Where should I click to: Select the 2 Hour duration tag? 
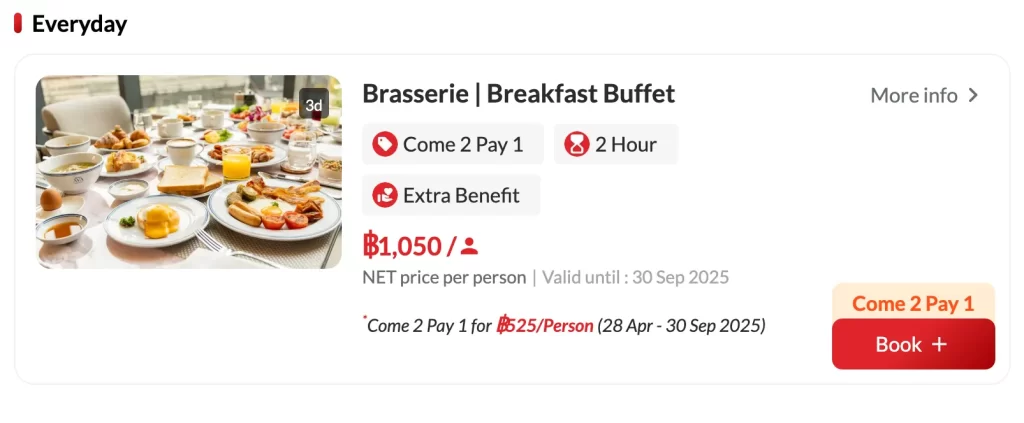point(616,145)
